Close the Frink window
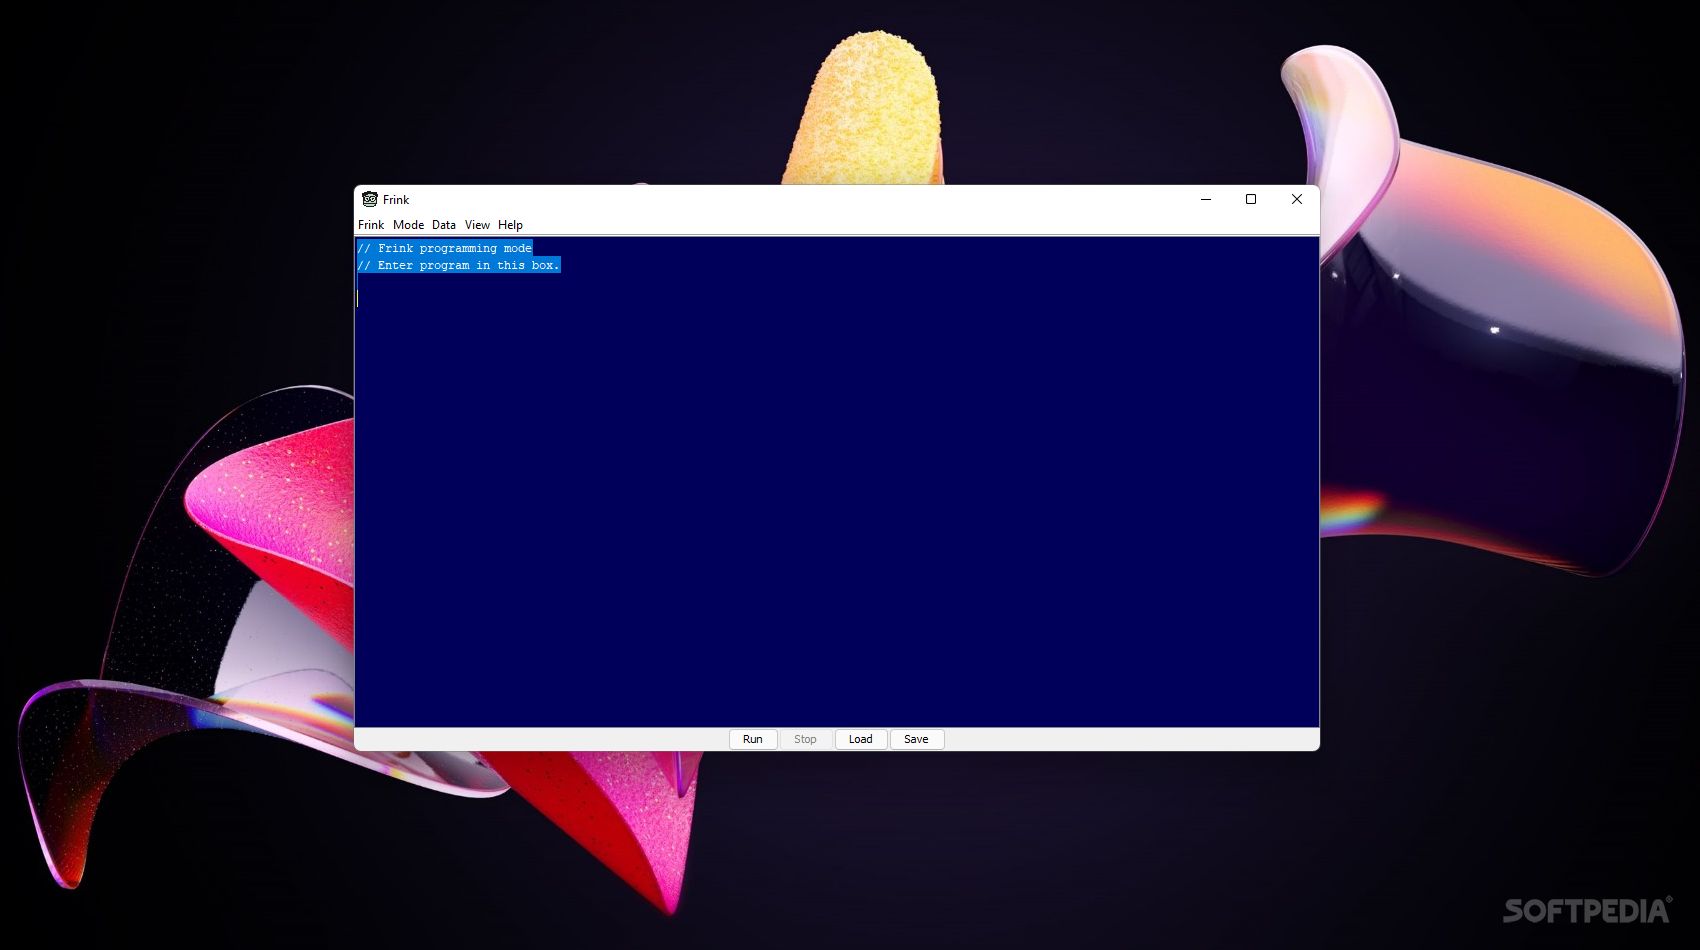 pos(1297,199)
